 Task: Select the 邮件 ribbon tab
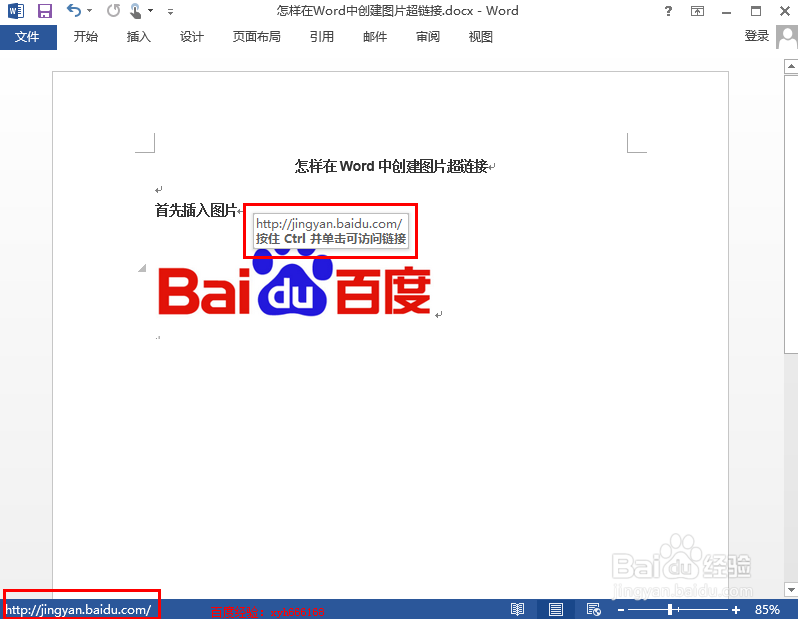click(x=375, y=37)
